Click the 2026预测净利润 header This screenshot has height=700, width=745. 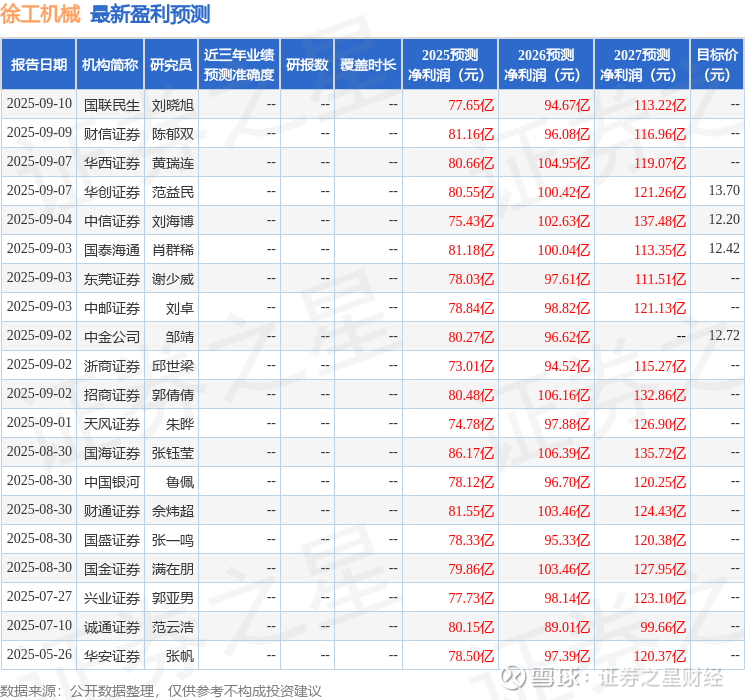click(545, 65)
